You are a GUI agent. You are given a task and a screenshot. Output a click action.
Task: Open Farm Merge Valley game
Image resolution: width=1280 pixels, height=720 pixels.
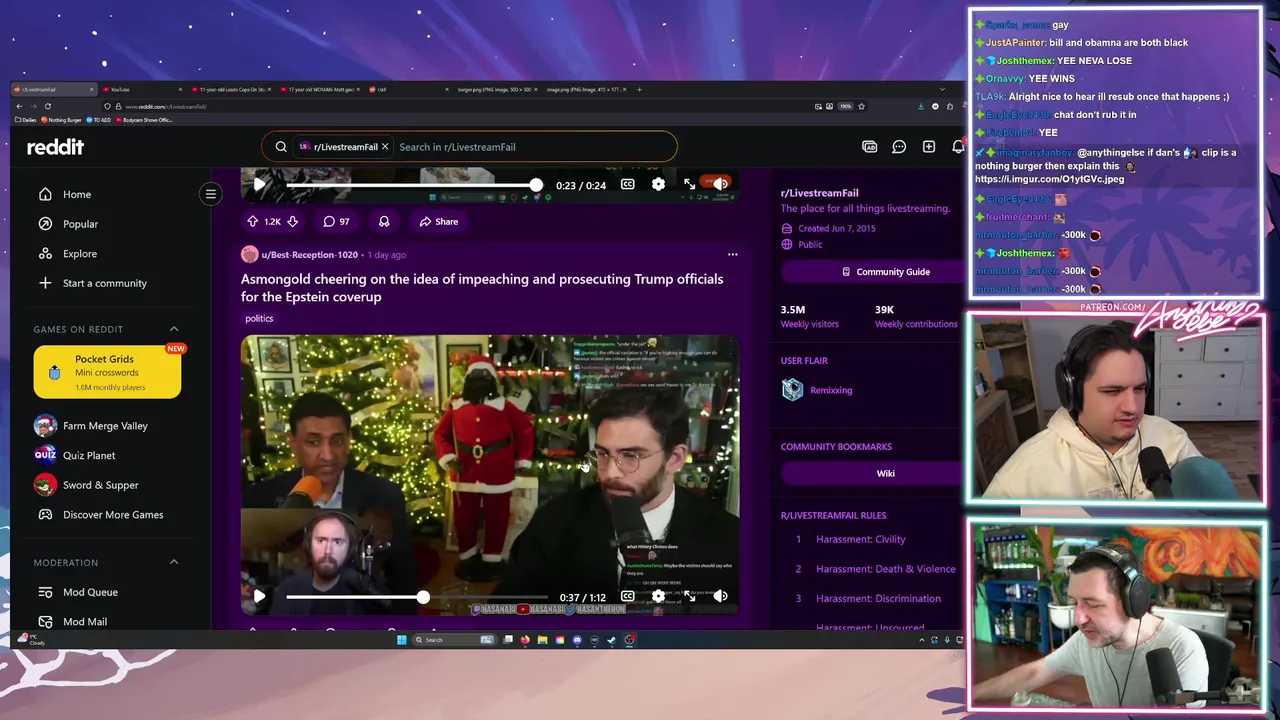click(105, 426)
